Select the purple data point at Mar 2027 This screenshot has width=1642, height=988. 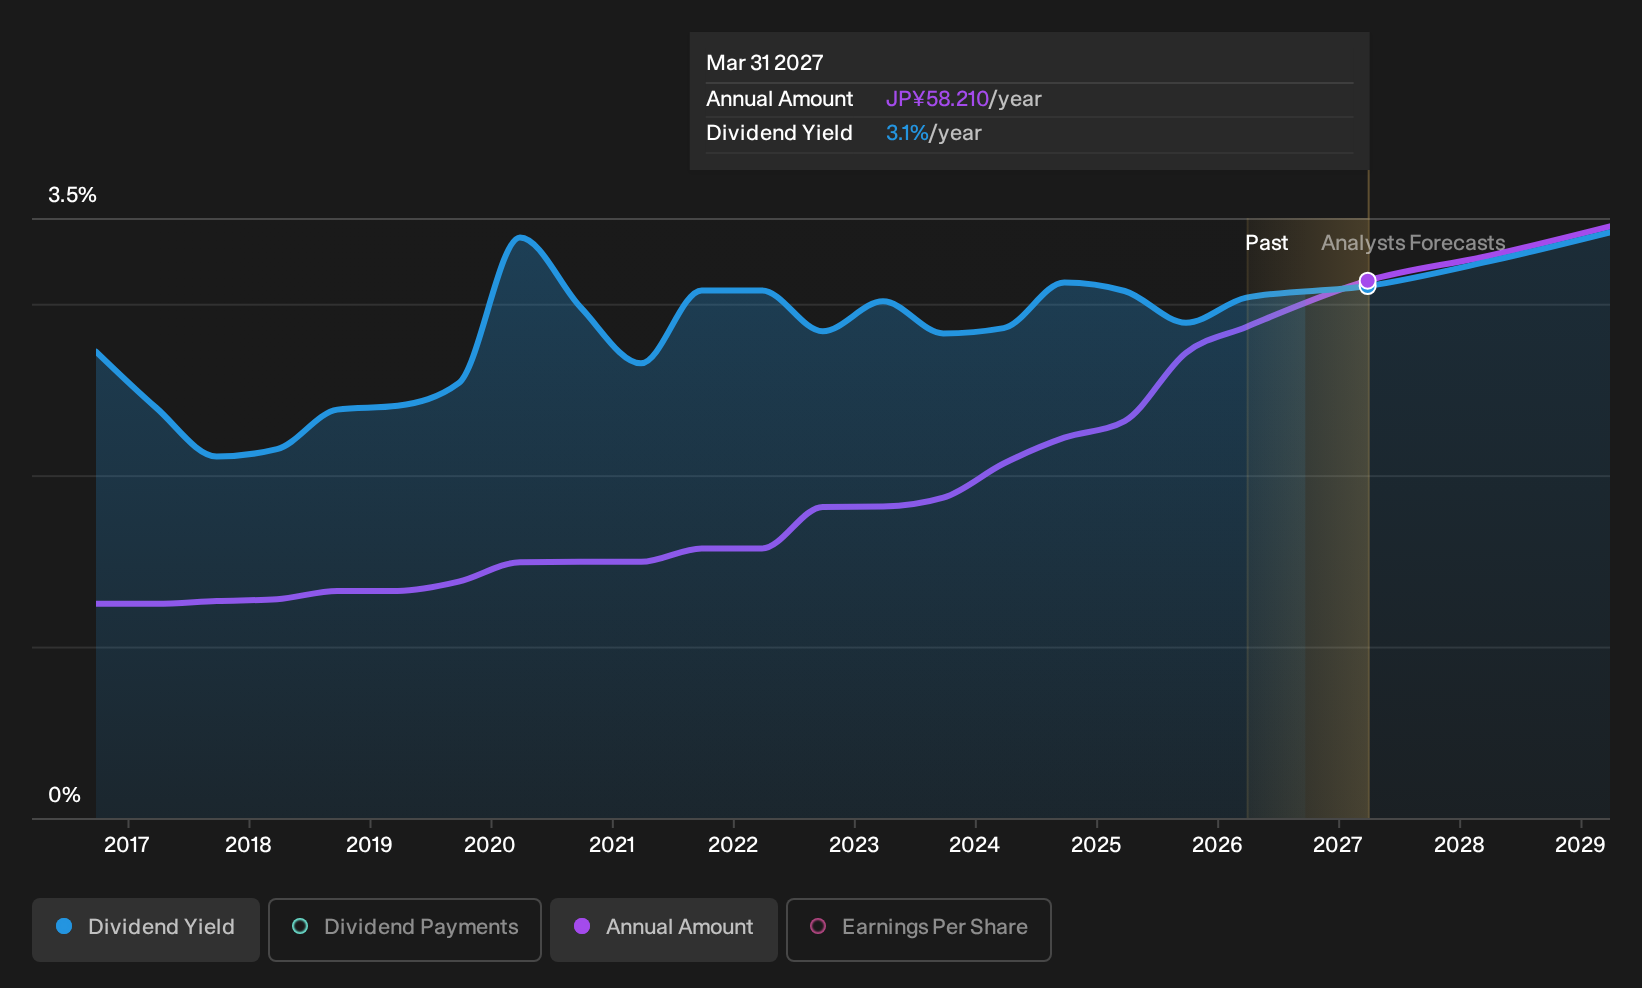[1368, 280]
